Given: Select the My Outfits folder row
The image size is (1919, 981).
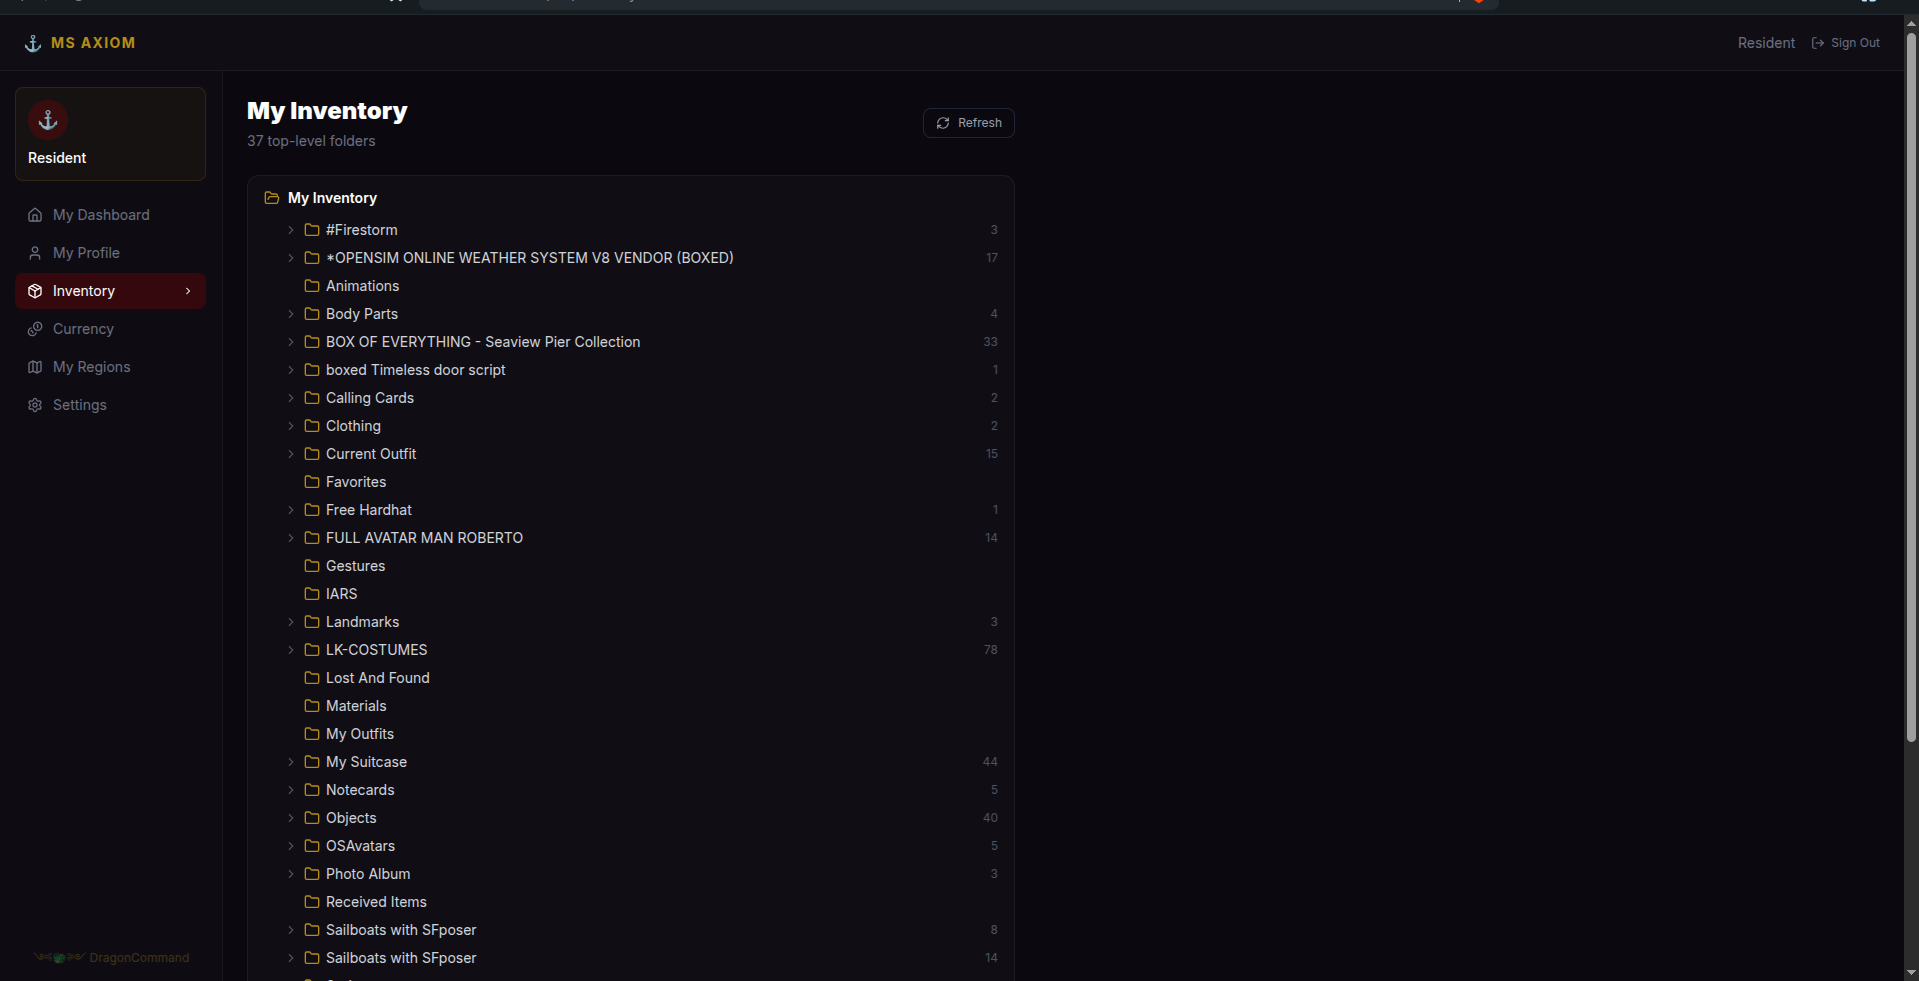Looking at the screenshot, I should coord(631,734).
